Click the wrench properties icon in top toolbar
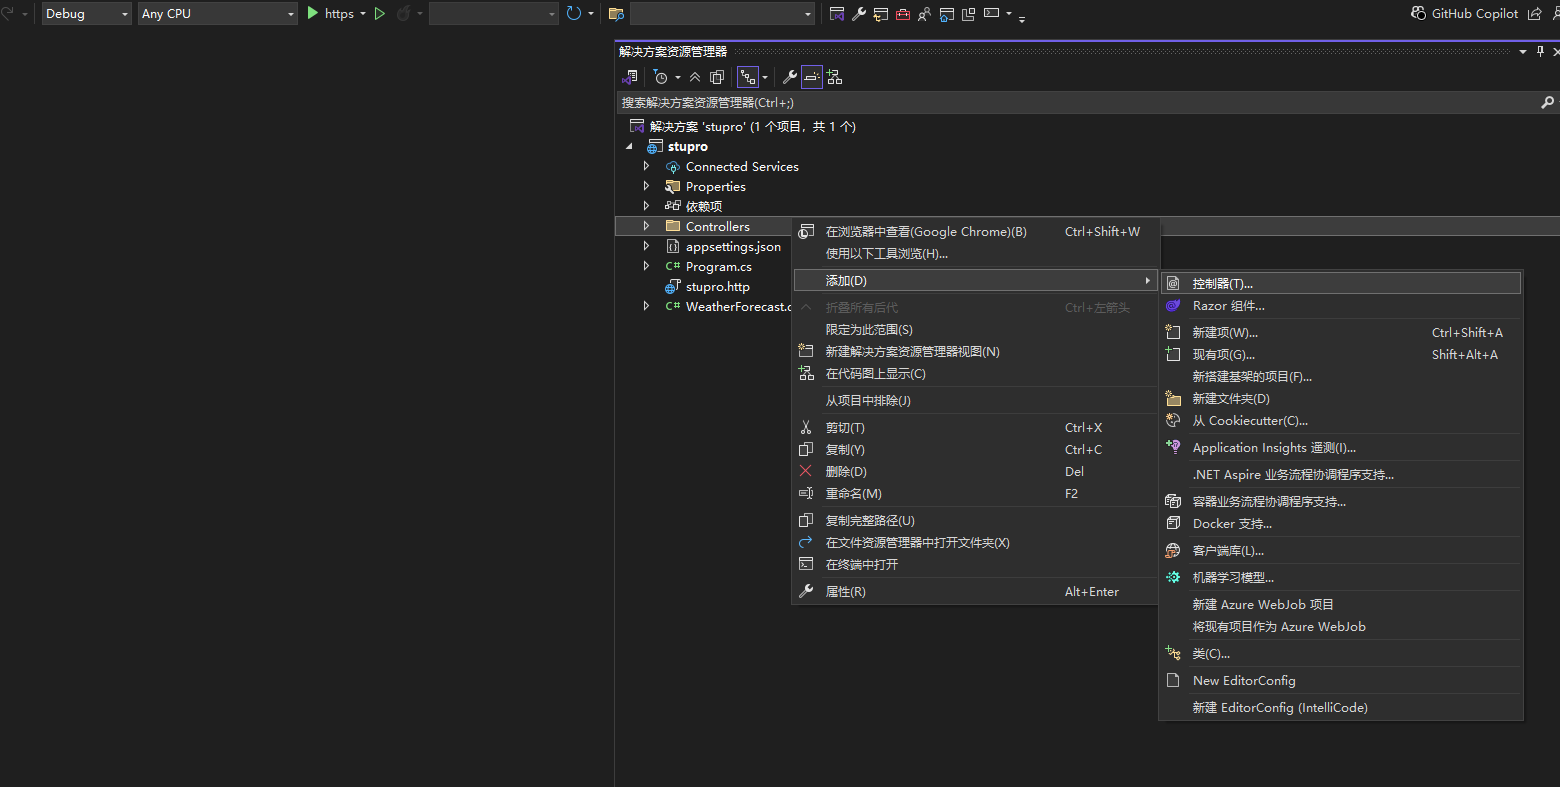Image resolution: width=1560 pixels, height=787 pixels. 859,14
